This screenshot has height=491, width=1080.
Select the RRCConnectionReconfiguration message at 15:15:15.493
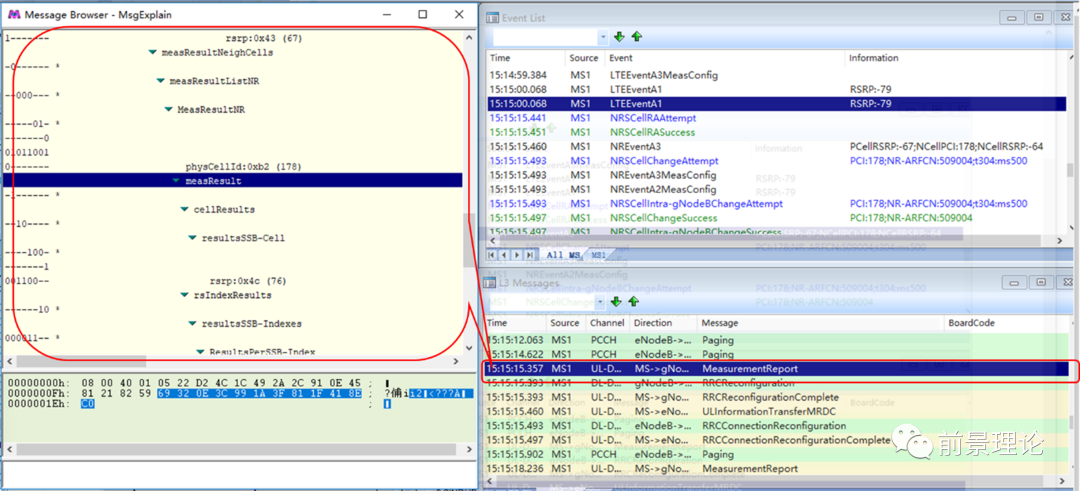coord(776,426)
